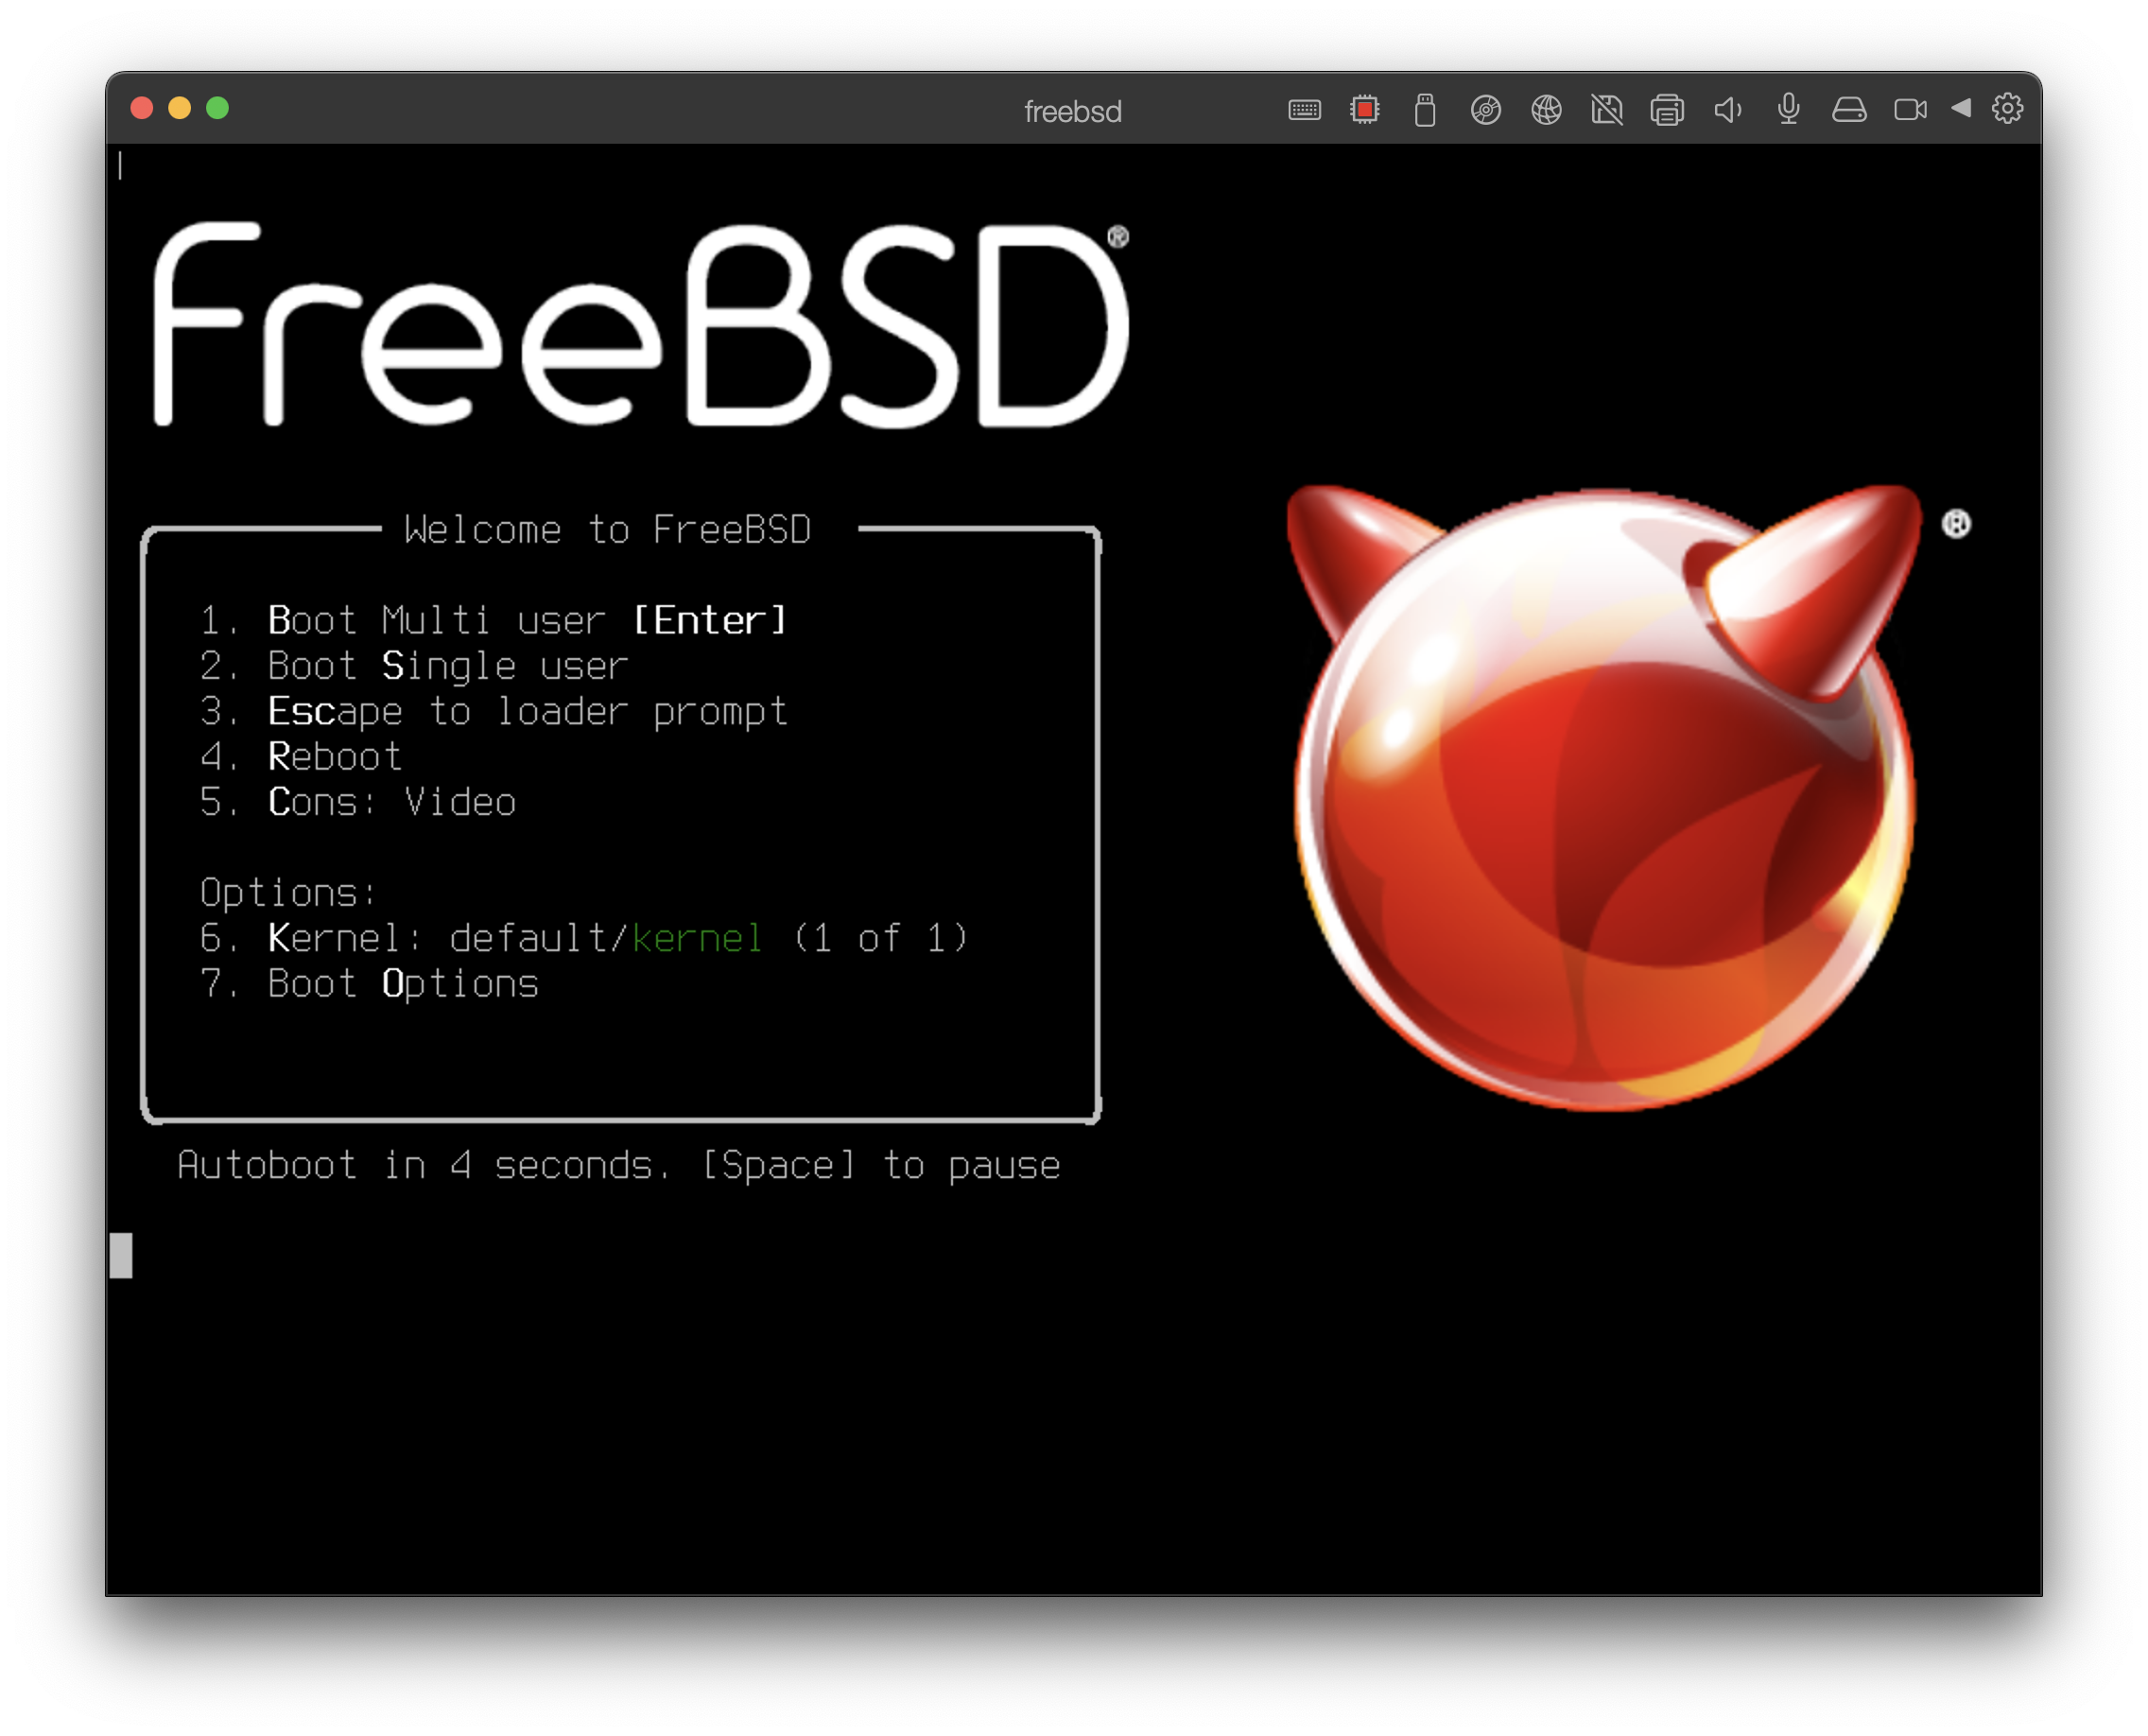This screenshot has height=1736, width=2148.
Task: Click the "4. Reboot" menu line
Action: [300, 757]
